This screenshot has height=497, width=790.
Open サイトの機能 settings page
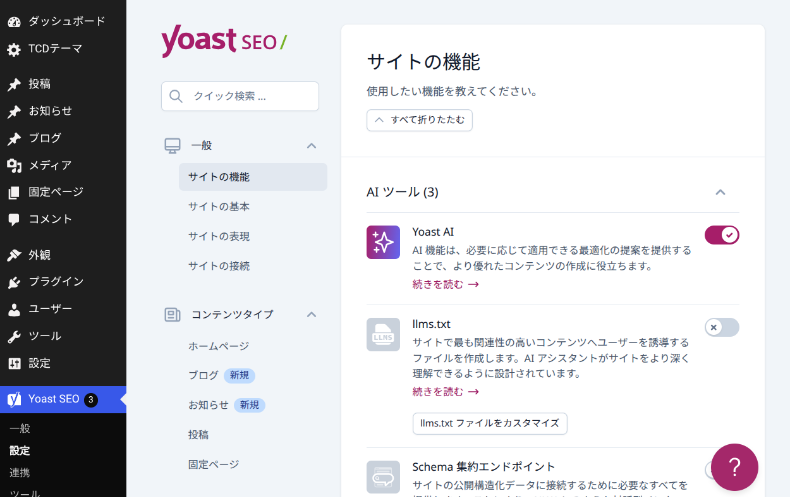253,177
